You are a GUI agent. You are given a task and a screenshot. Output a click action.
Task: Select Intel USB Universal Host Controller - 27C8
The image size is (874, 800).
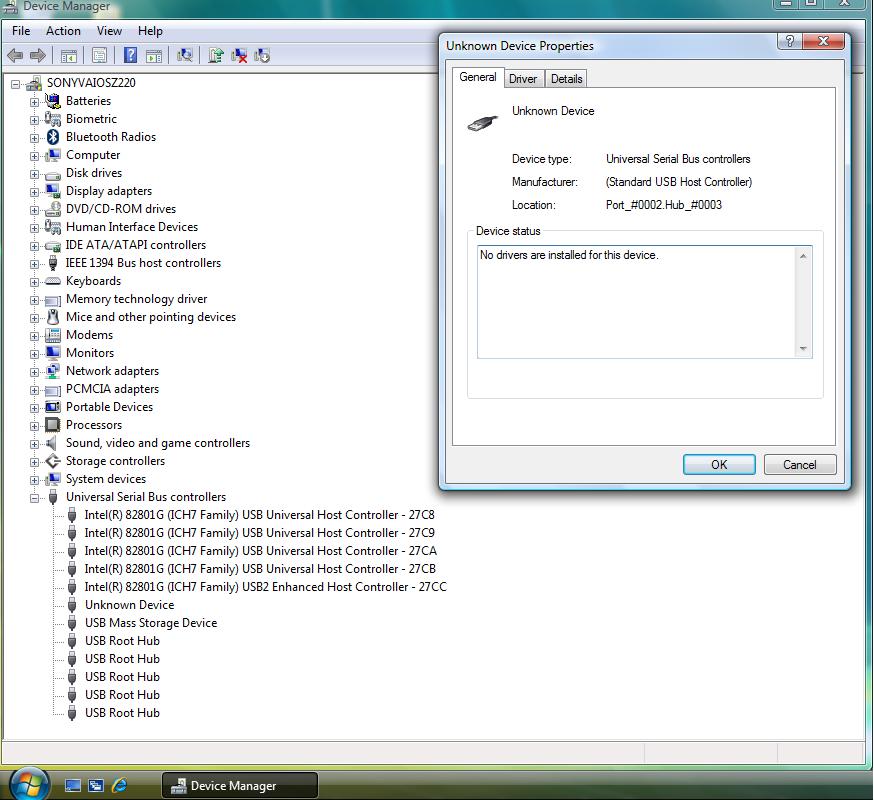(259, 515)
